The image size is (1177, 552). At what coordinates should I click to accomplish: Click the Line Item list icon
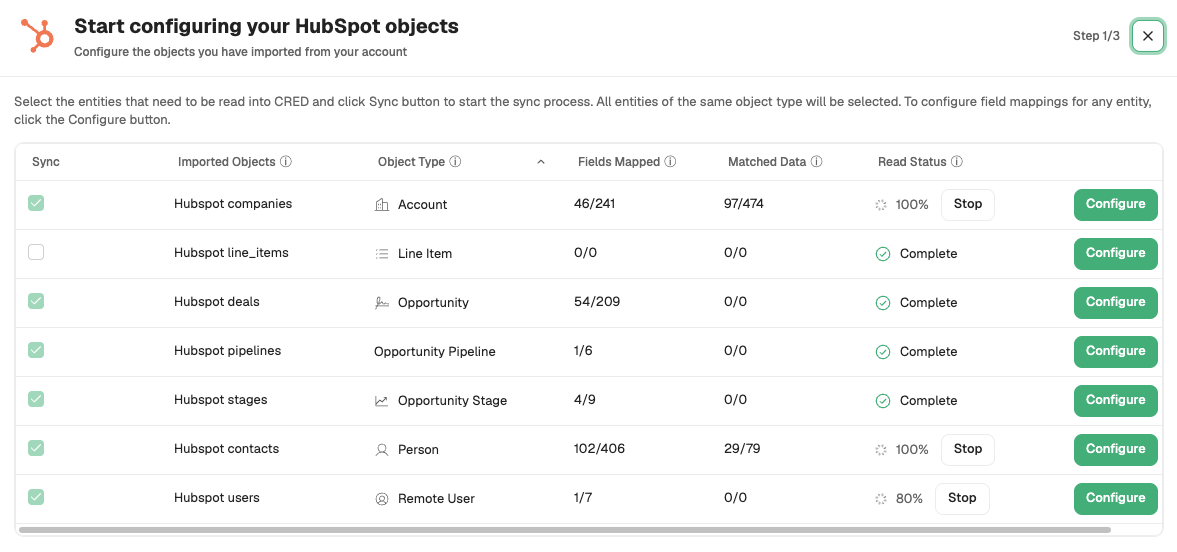point(381,254)
